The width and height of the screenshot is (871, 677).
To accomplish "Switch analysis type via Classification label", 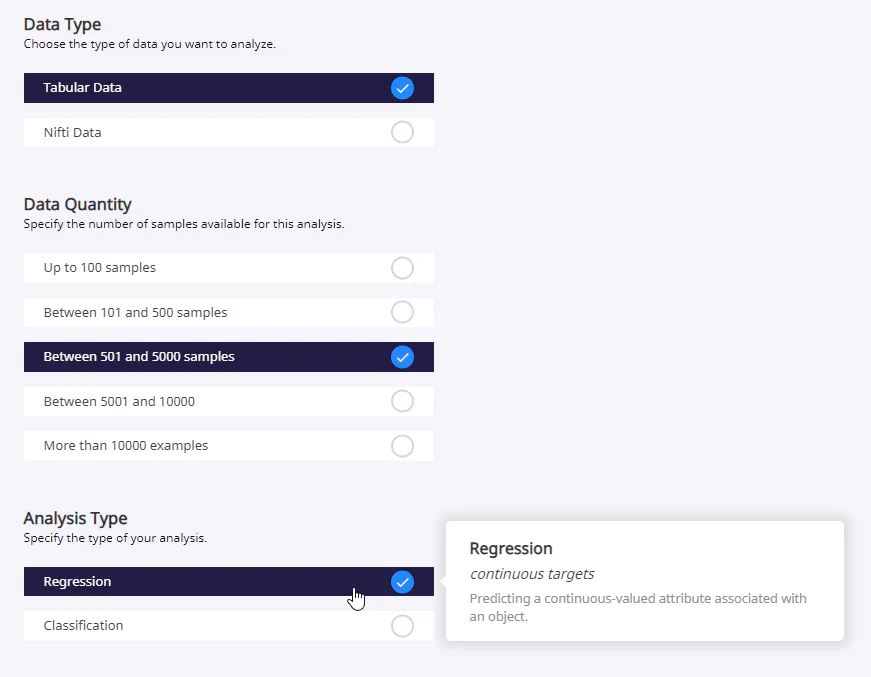I will coord(83,625).
